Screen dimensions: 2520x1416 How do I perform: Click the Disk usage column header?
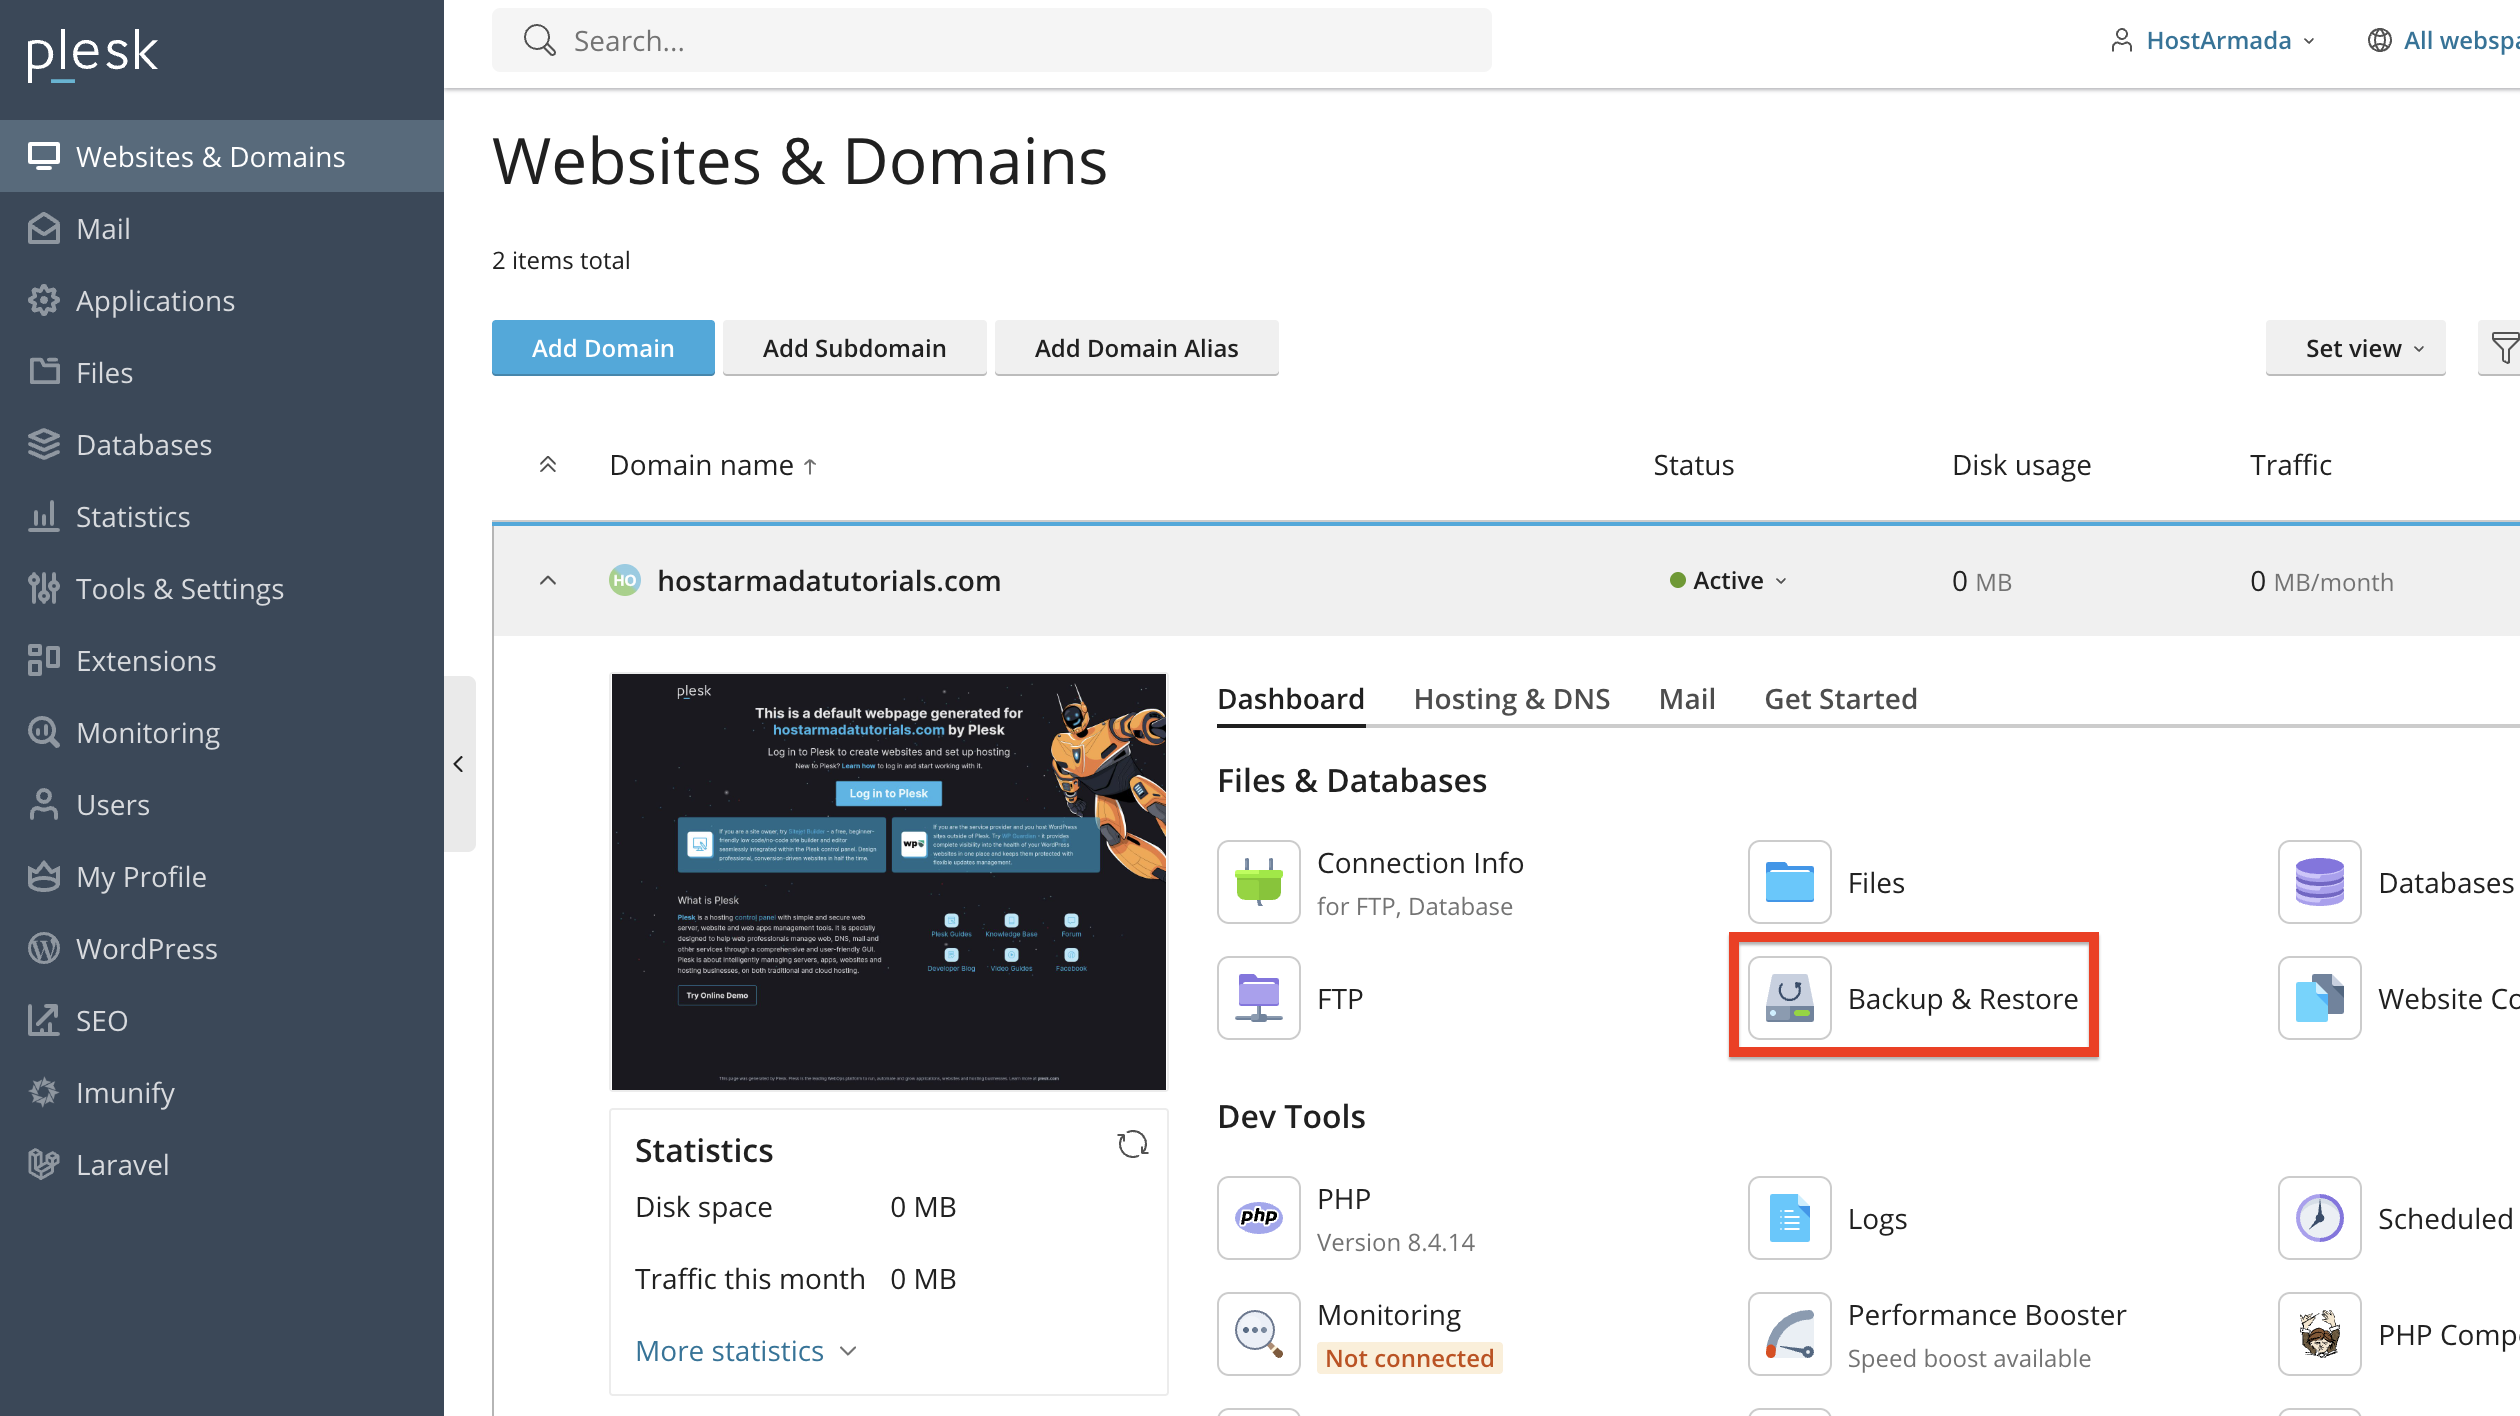click(2021, 465)
